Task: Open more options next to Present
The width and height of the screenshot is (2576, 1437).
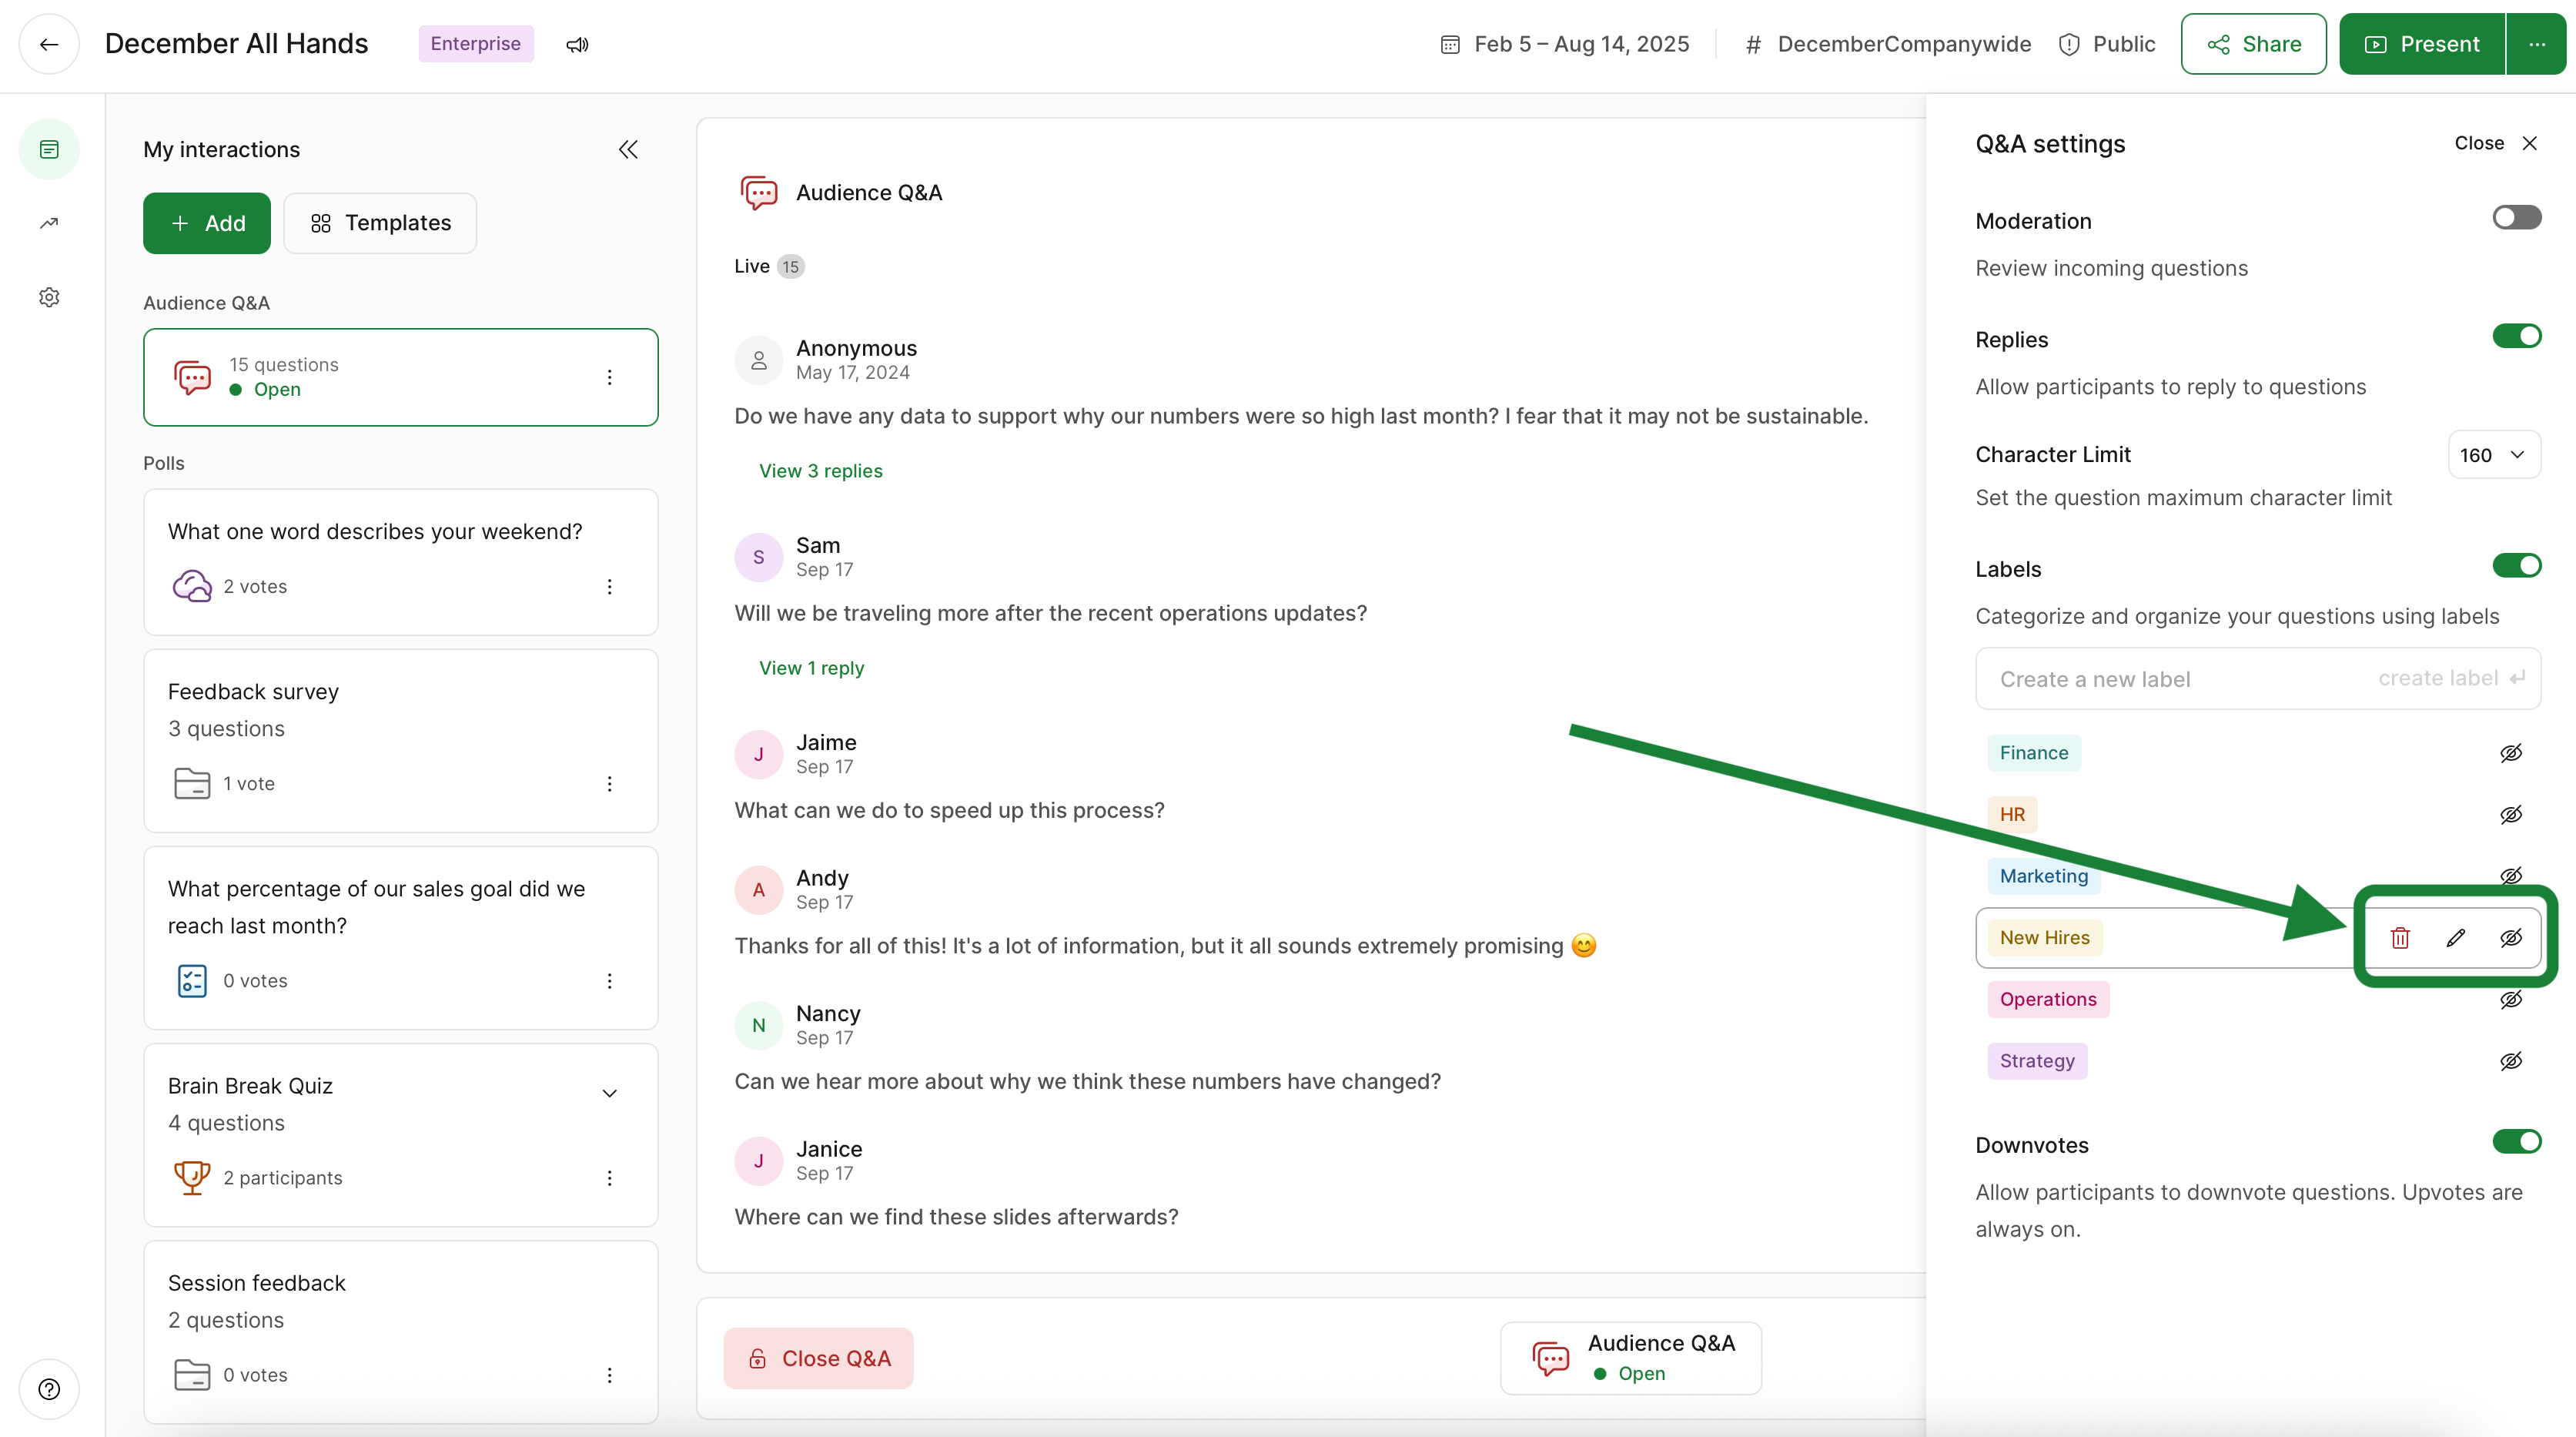Action: point(2537,44)
